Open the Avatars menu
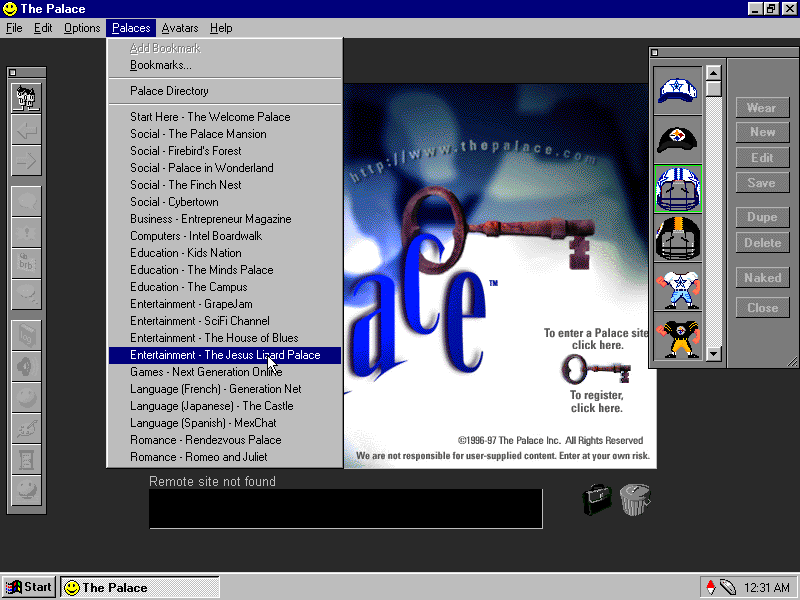Viewport: 800px width, 600px height. [x=179, y=28]
